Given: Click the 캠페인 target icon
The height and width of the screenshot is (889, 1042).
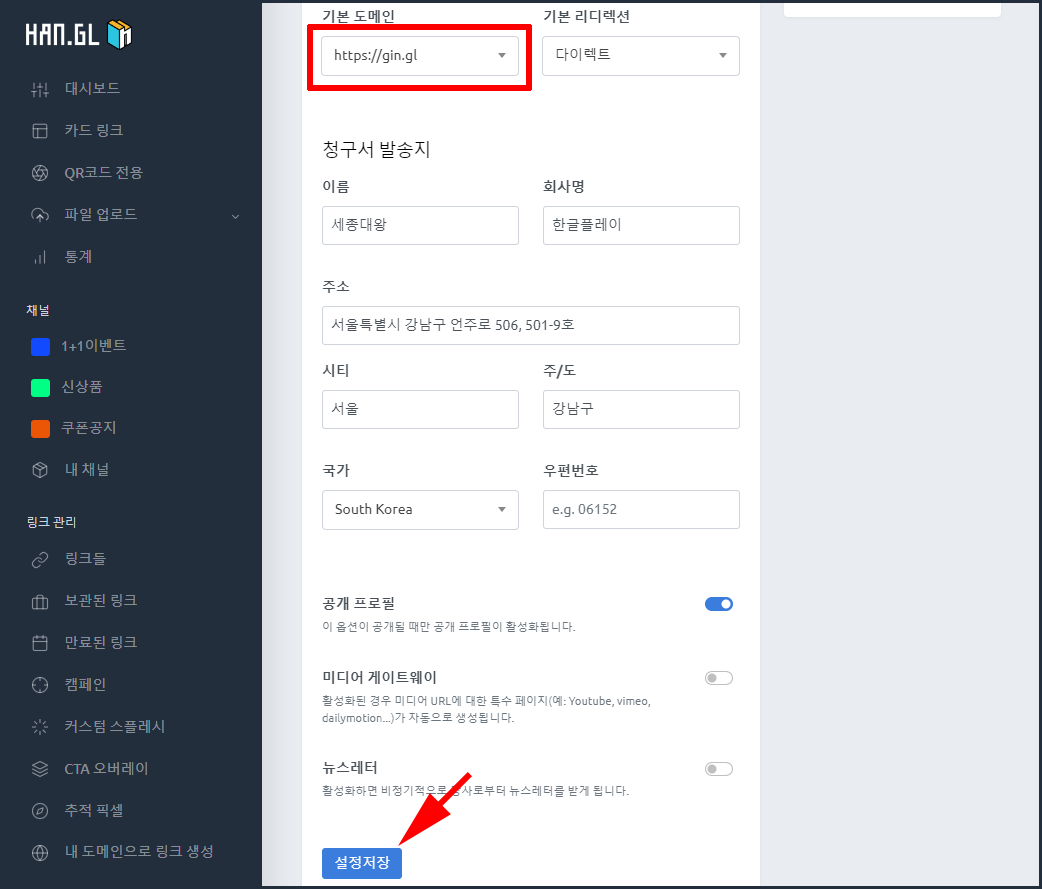Looking at the screenshot, I should pyautogui.click(x=40, y=685).
